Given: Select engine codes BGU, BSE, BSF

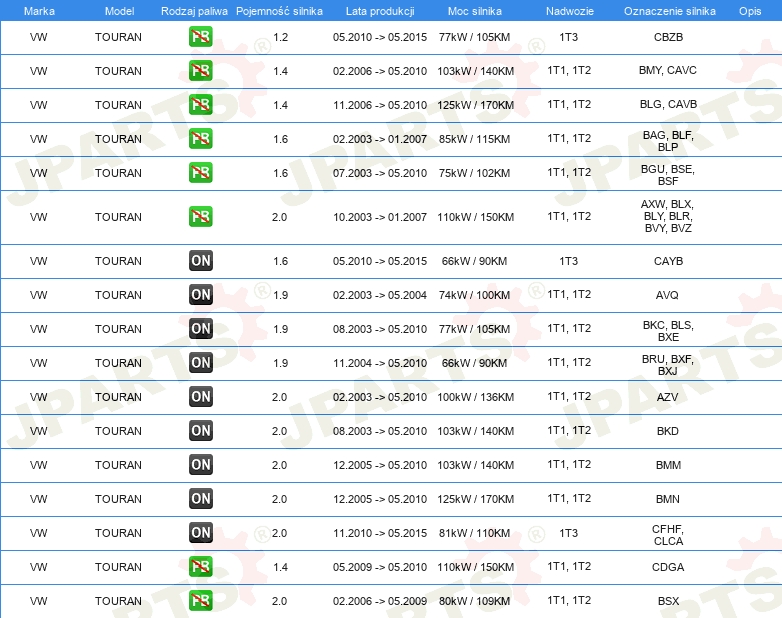Looking at the screenshot, I should (668, 175).
